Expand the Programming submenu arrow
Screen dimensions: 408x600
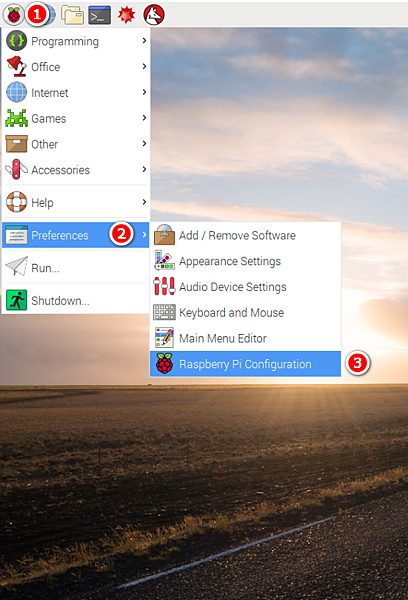pyautogui.click(x=144, y=41)
